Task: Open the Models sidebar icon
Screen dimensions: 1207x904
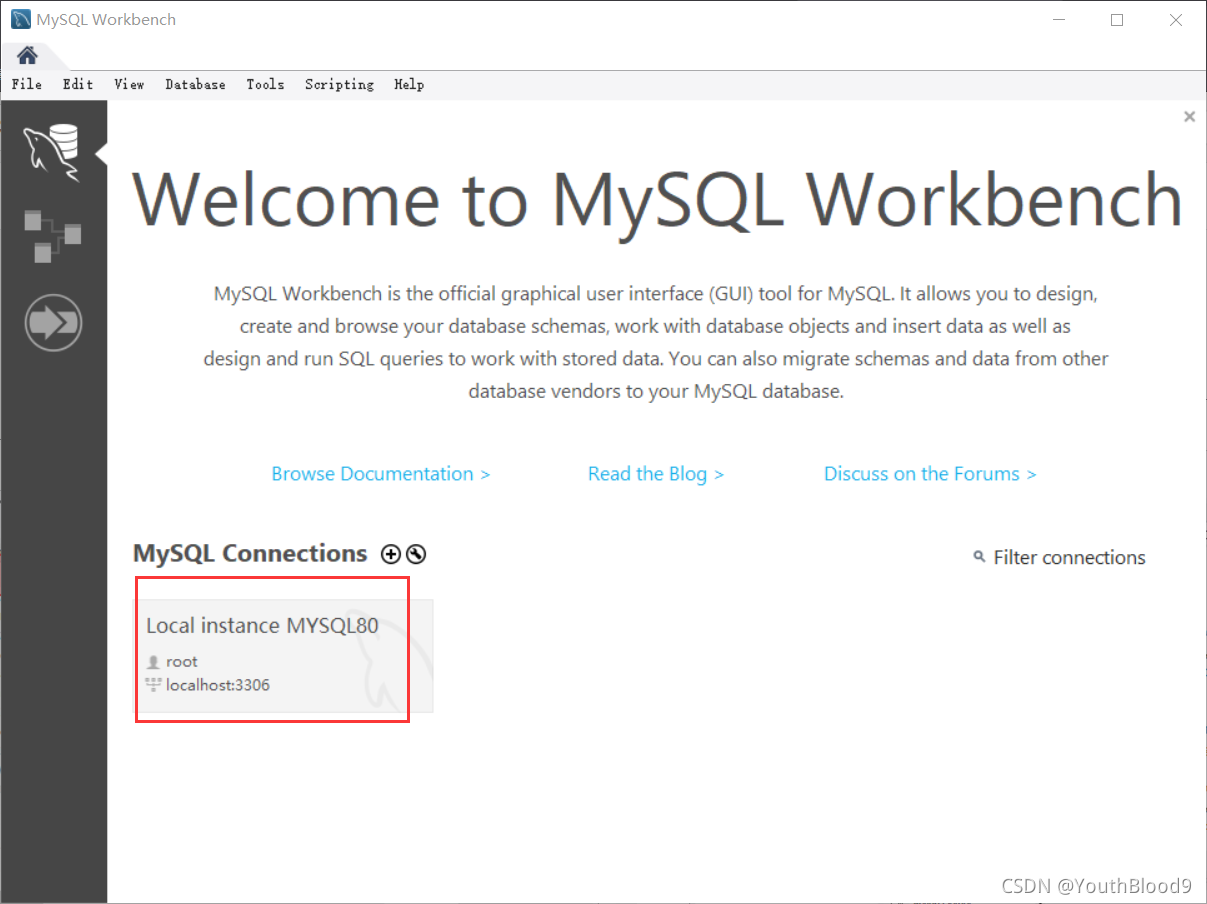Action: click(x=53, y=237)
